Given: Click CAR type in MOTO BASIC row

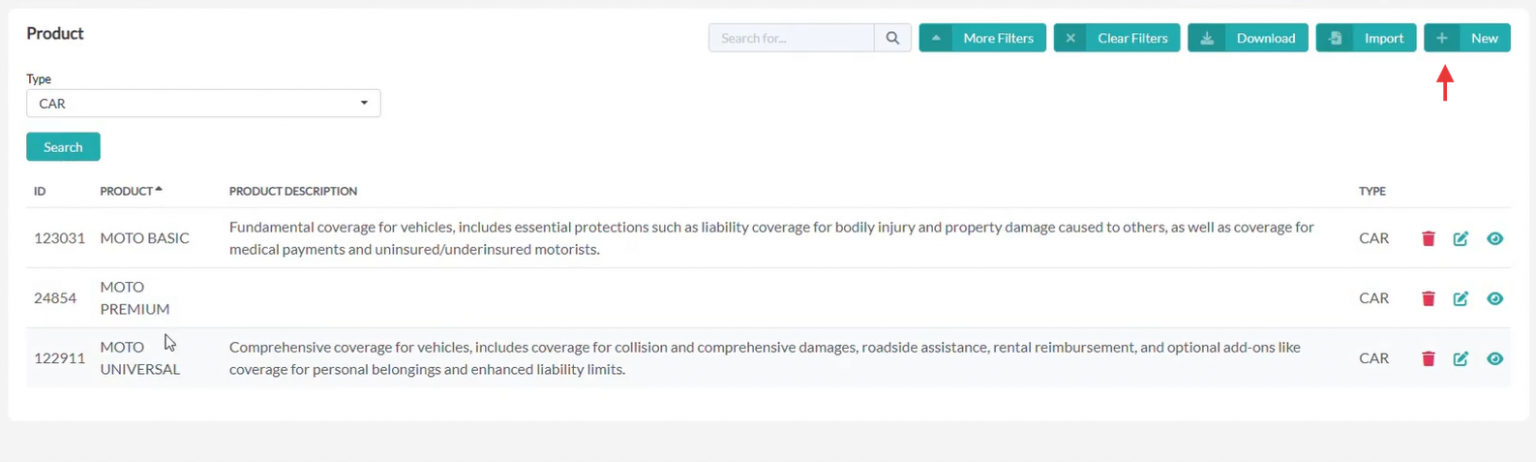Looking at the screenshot, I should pos(1374,239).
